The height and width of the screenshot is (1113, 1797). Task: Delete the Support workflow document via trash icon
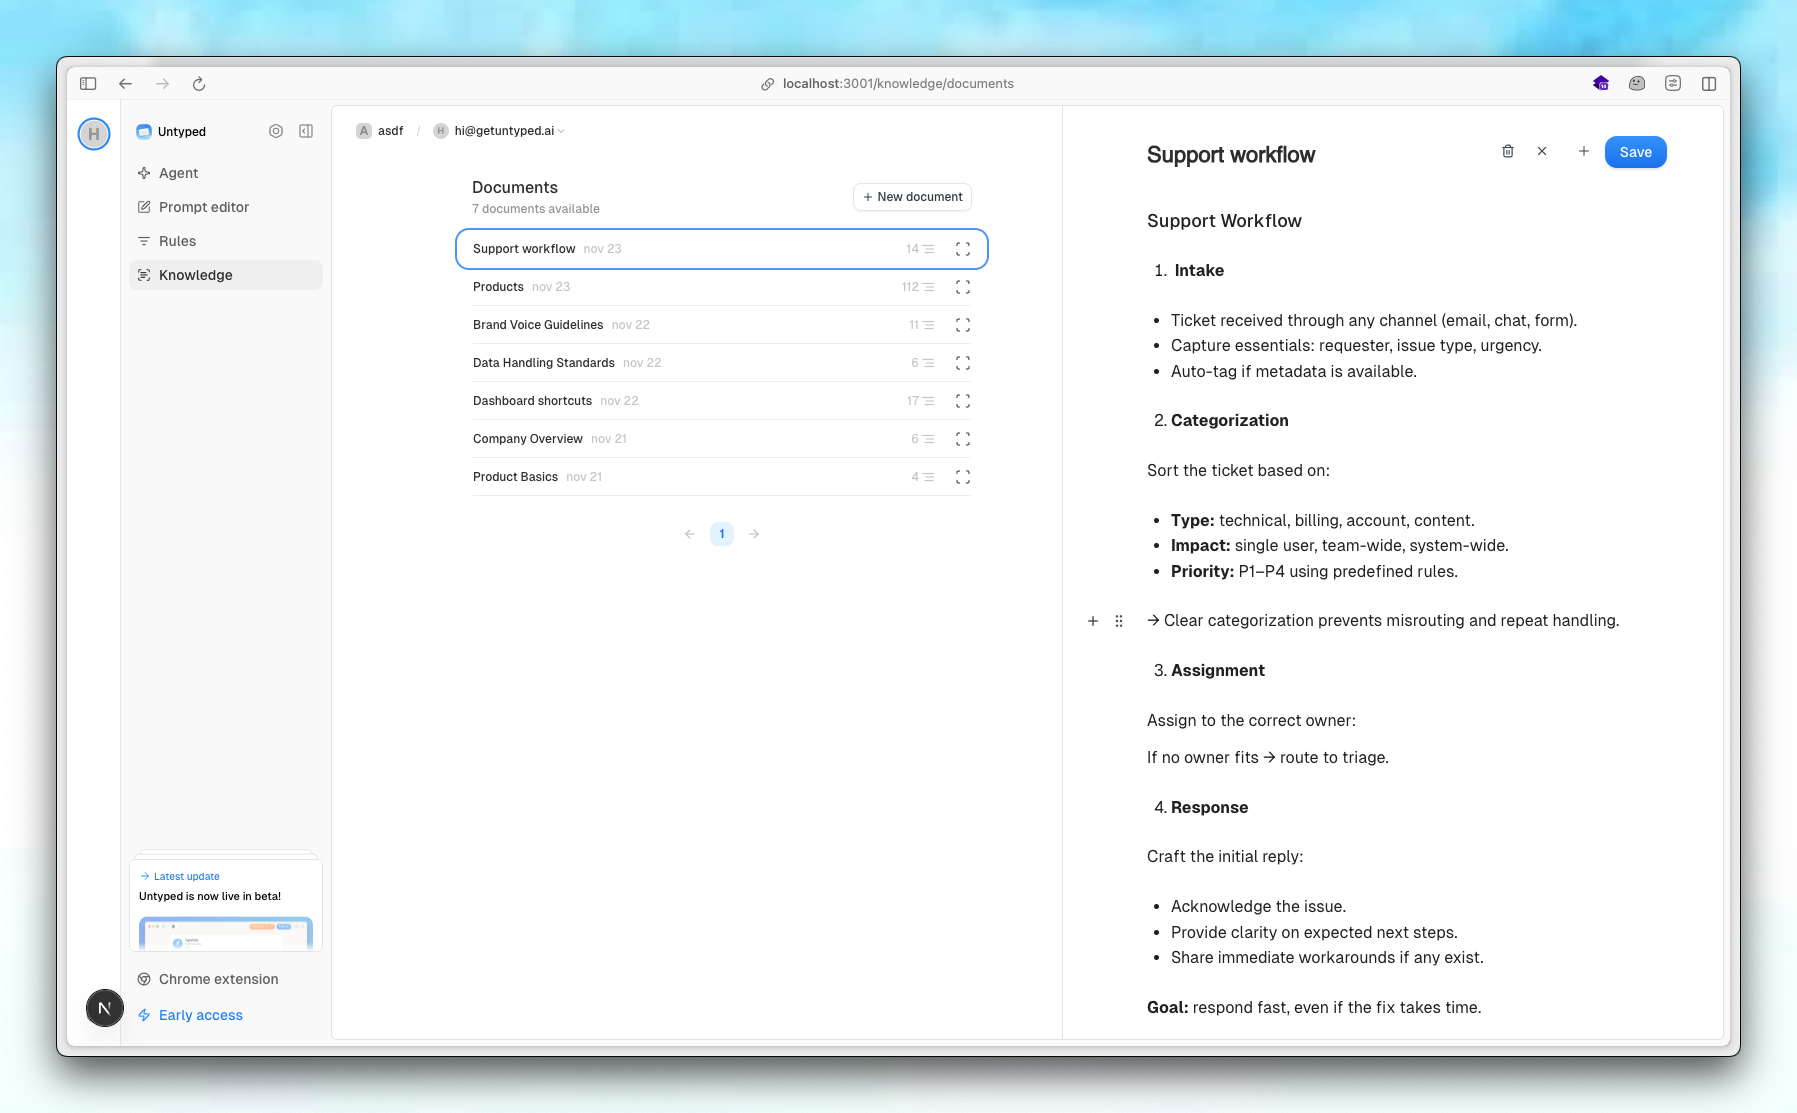1508,151
